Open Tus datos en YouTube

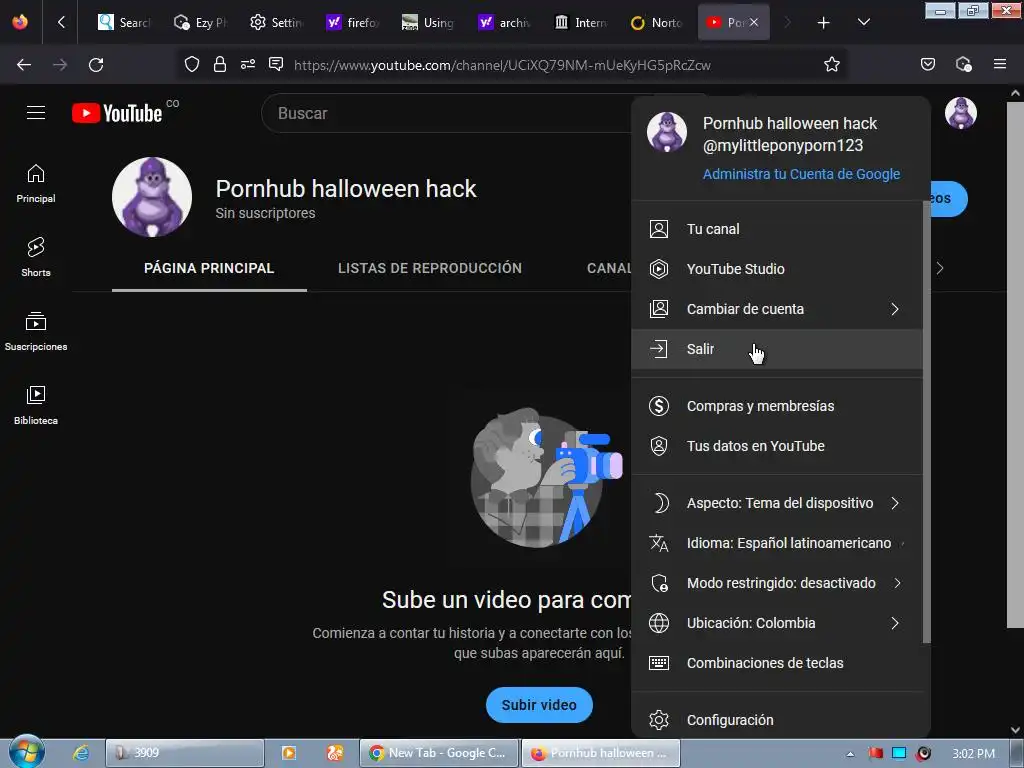click(777, 446)
